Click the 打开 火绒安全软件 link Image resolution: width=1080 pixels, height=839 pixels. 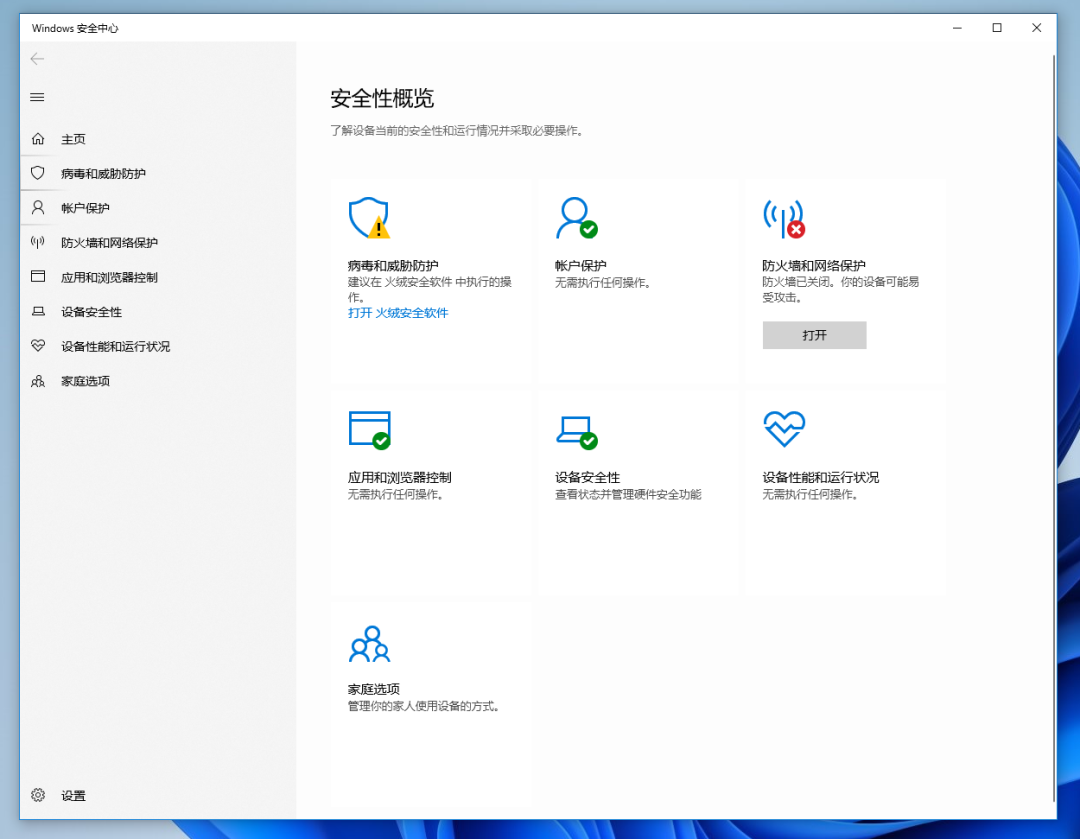click(x=398, y=313)
